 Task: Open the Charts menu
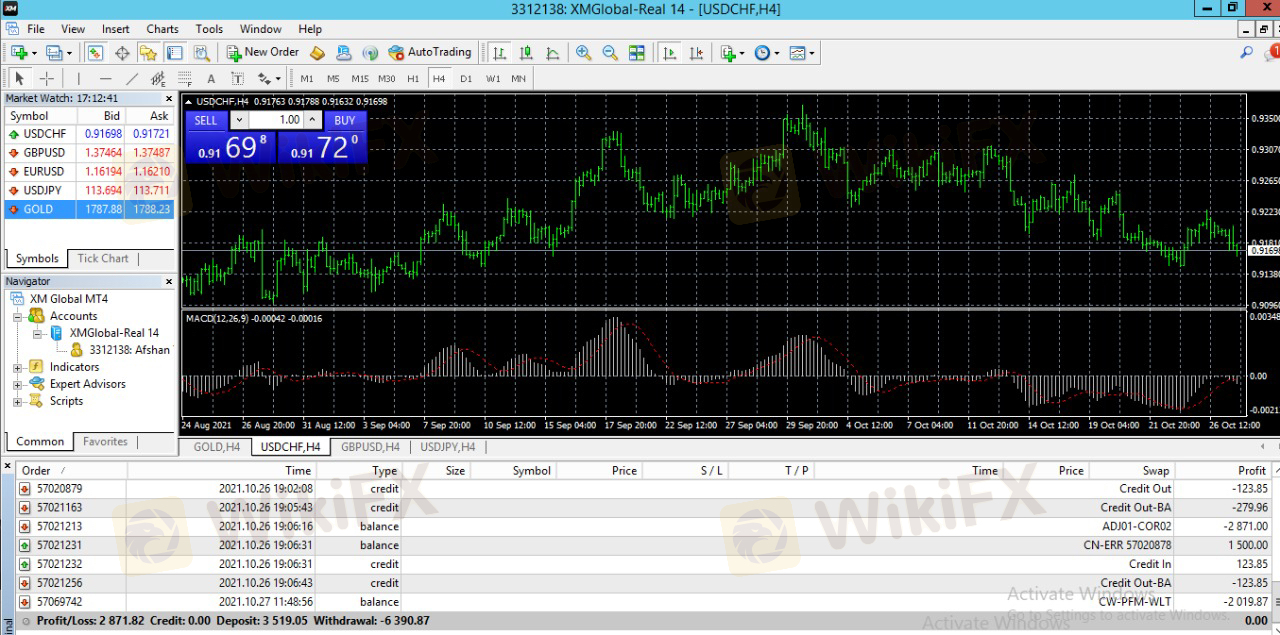pos(162,29)
